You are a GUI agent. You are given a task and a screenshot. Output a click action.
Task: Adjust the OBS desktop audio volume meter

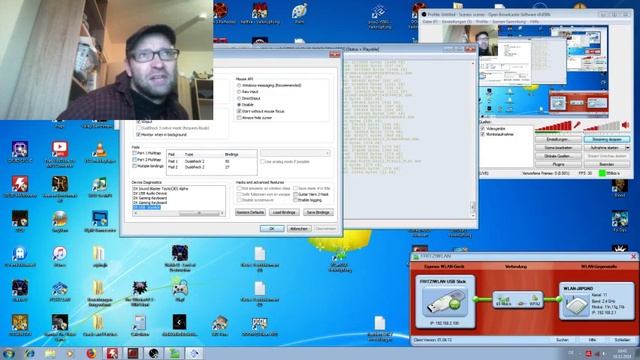coord(602,127)
